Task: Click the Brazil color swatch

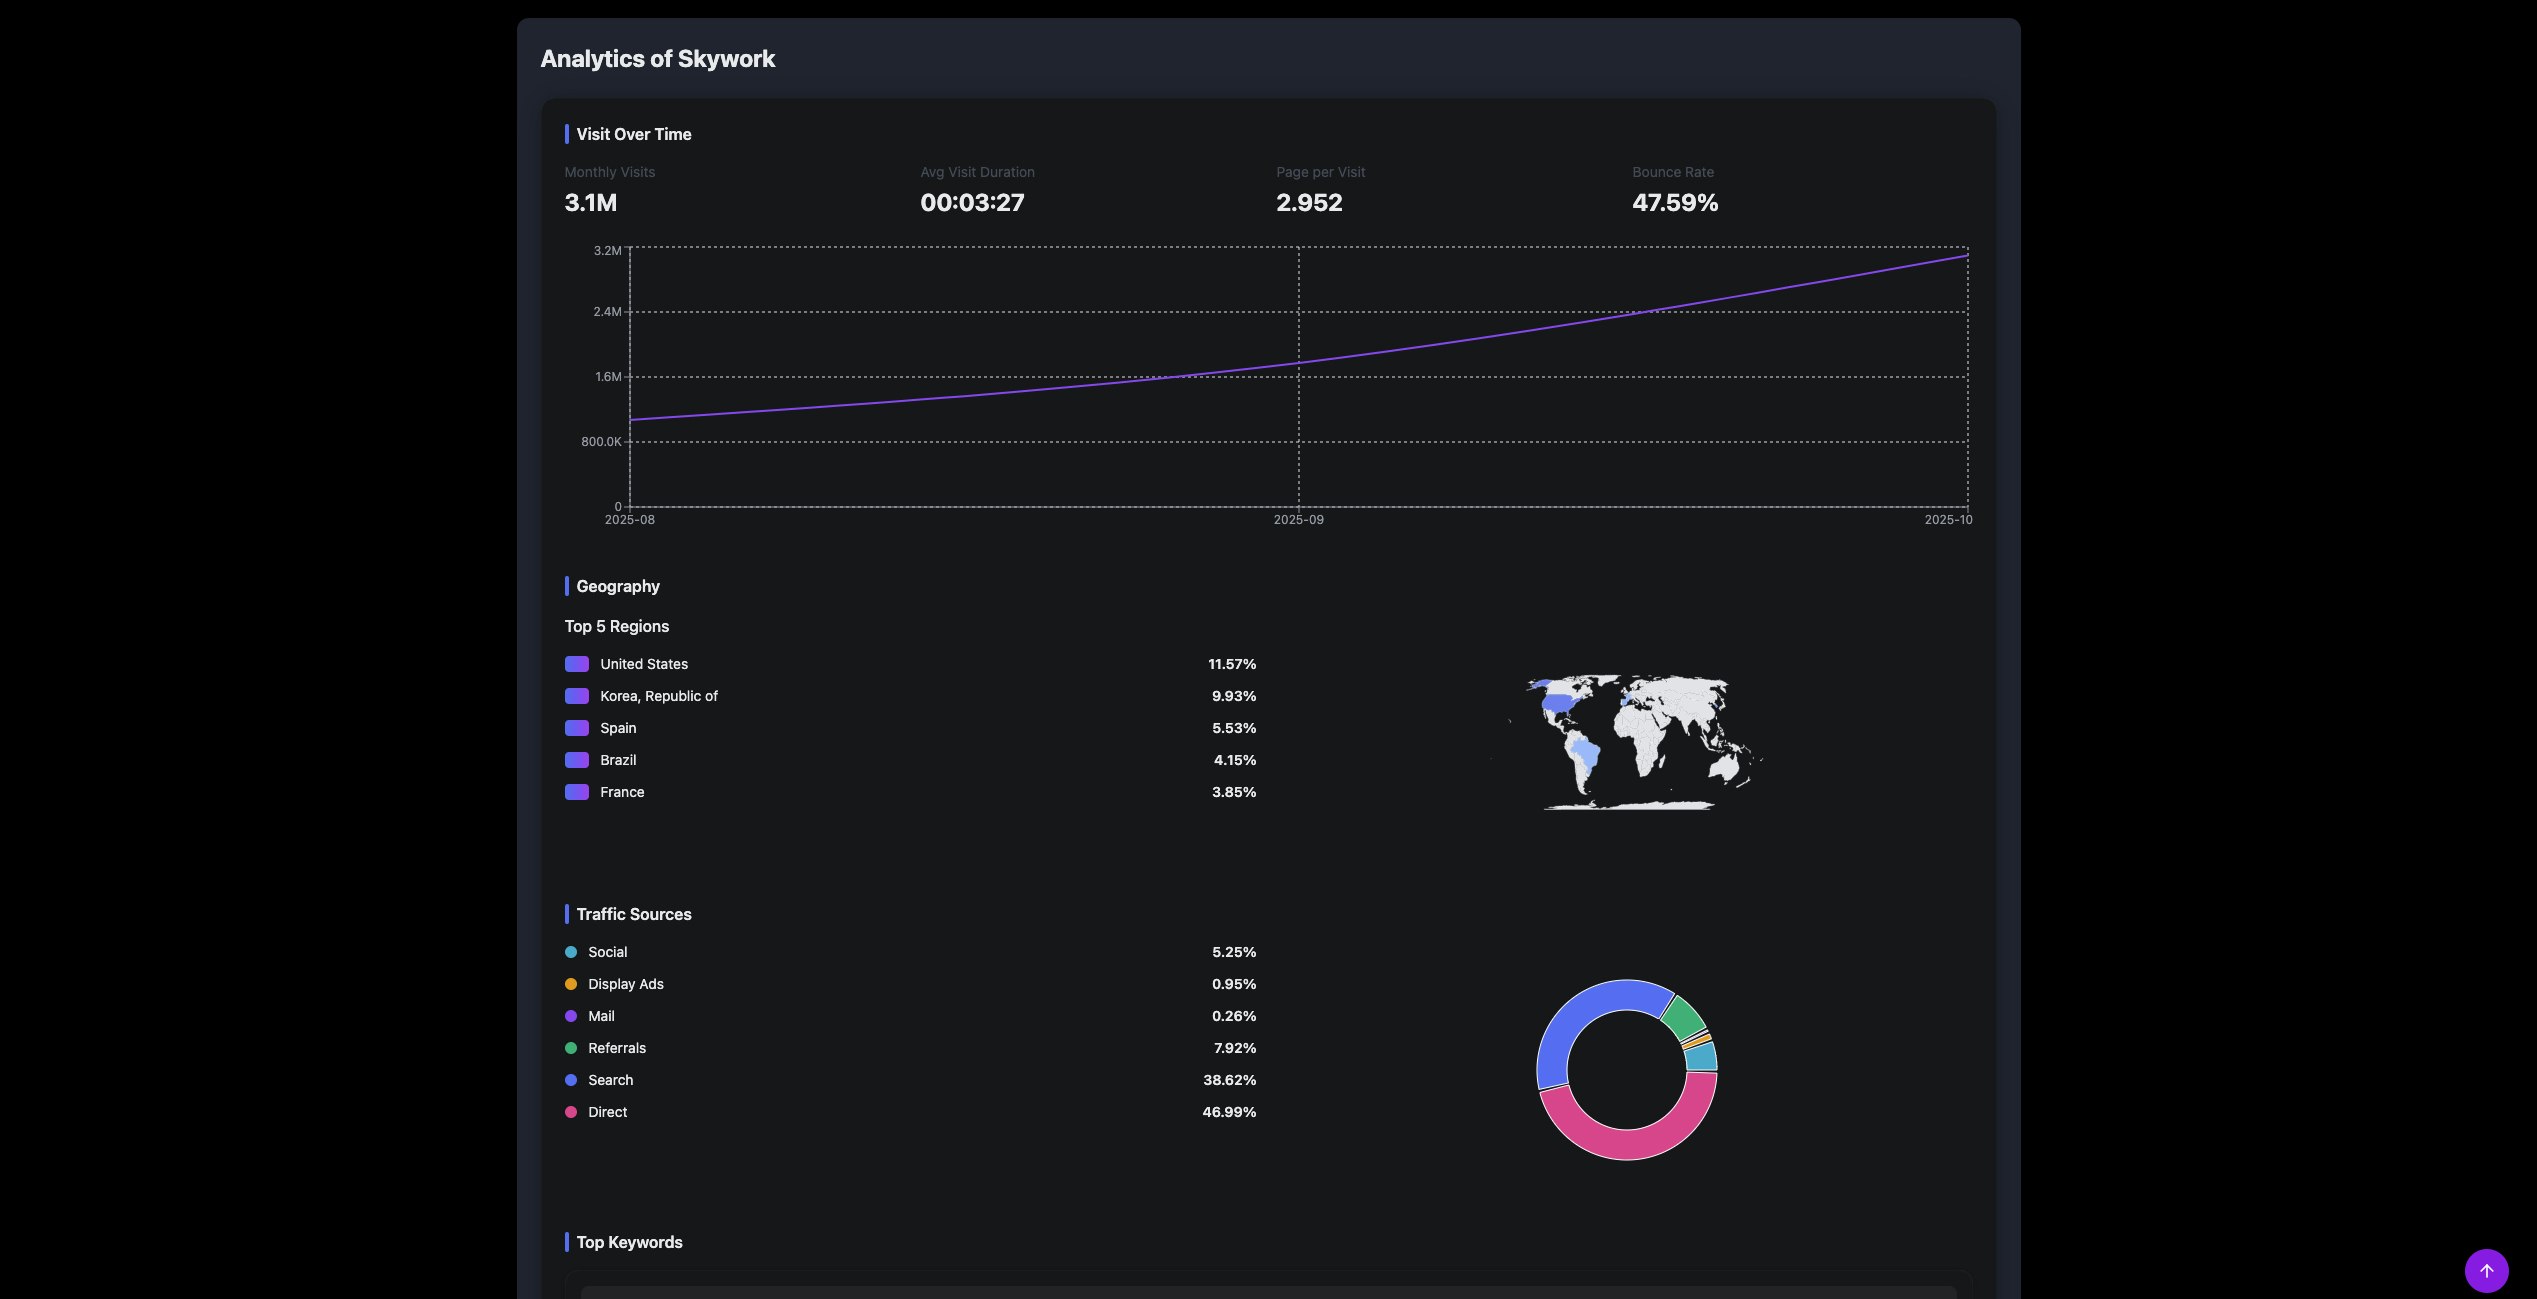Action: (577, 760)
